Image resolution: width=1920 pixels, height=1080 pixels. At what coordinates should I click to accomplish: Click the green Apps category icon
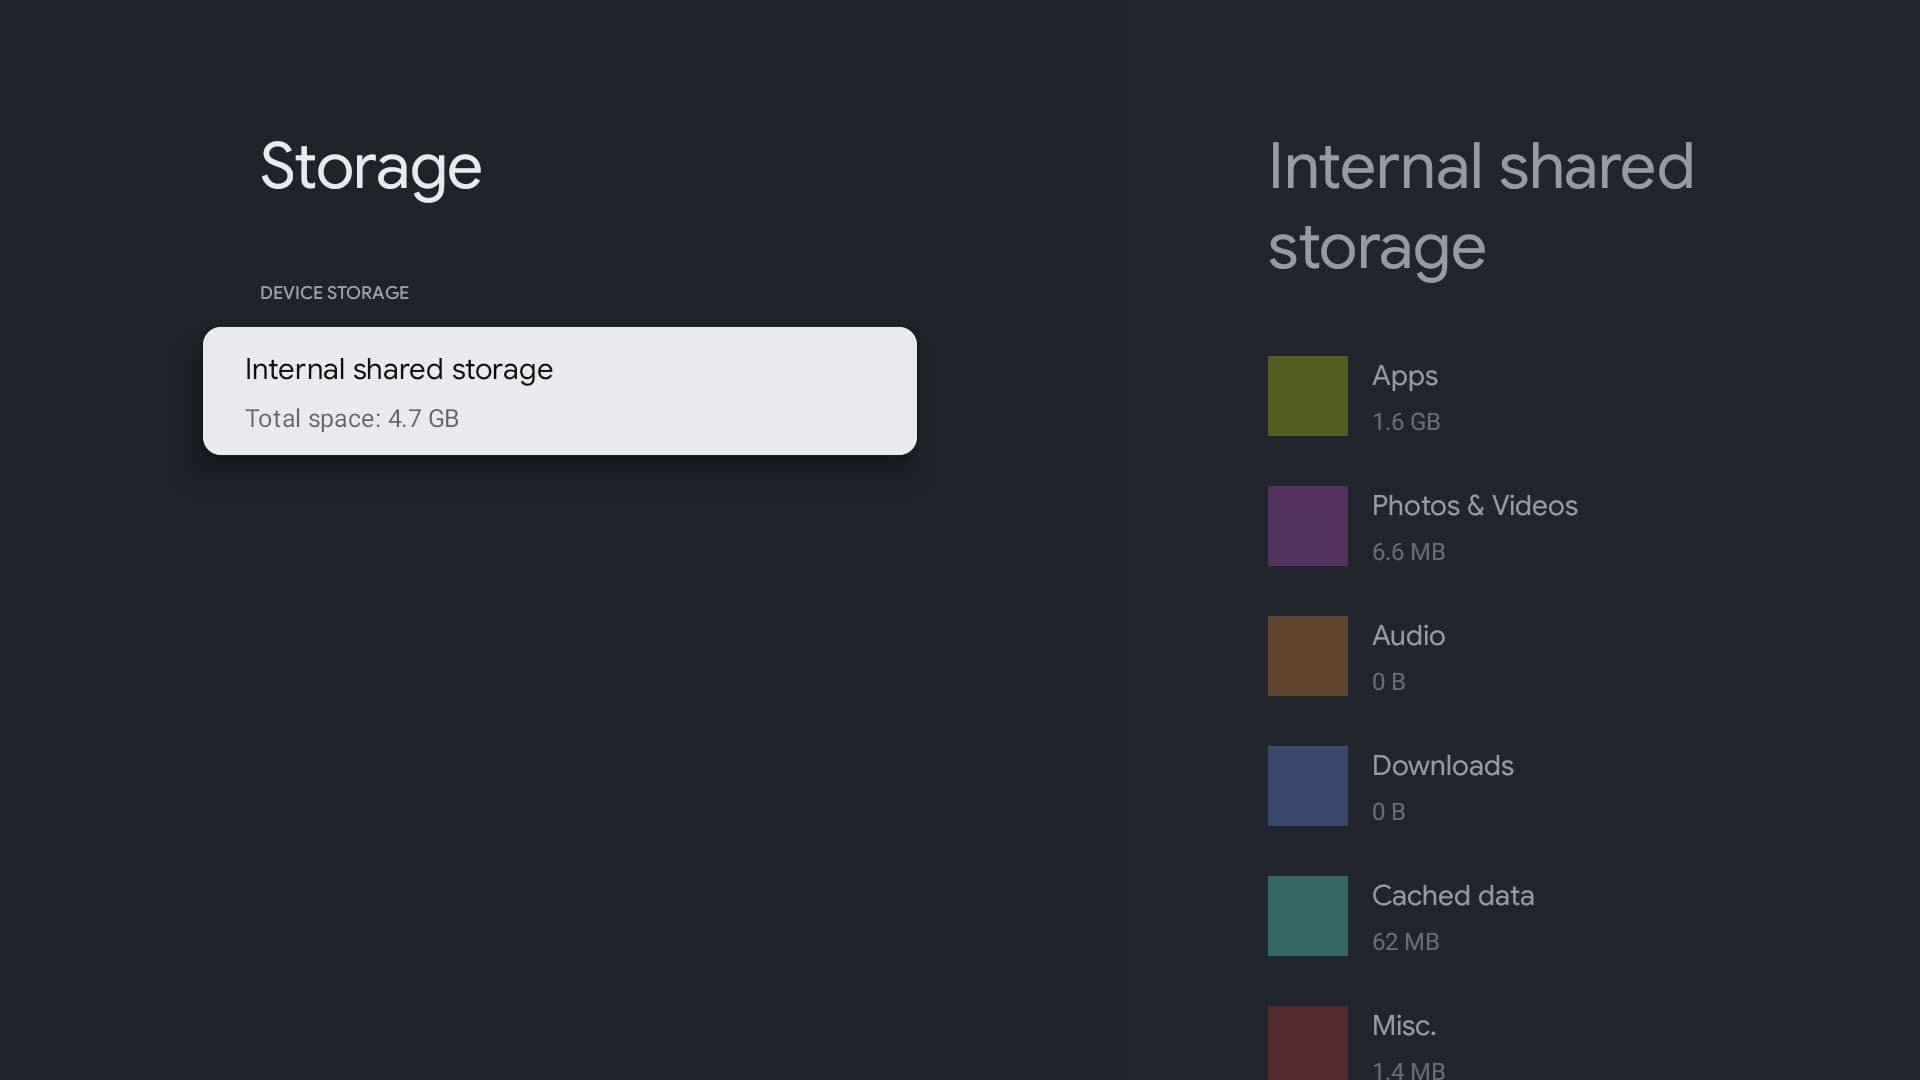(1307, 395)
